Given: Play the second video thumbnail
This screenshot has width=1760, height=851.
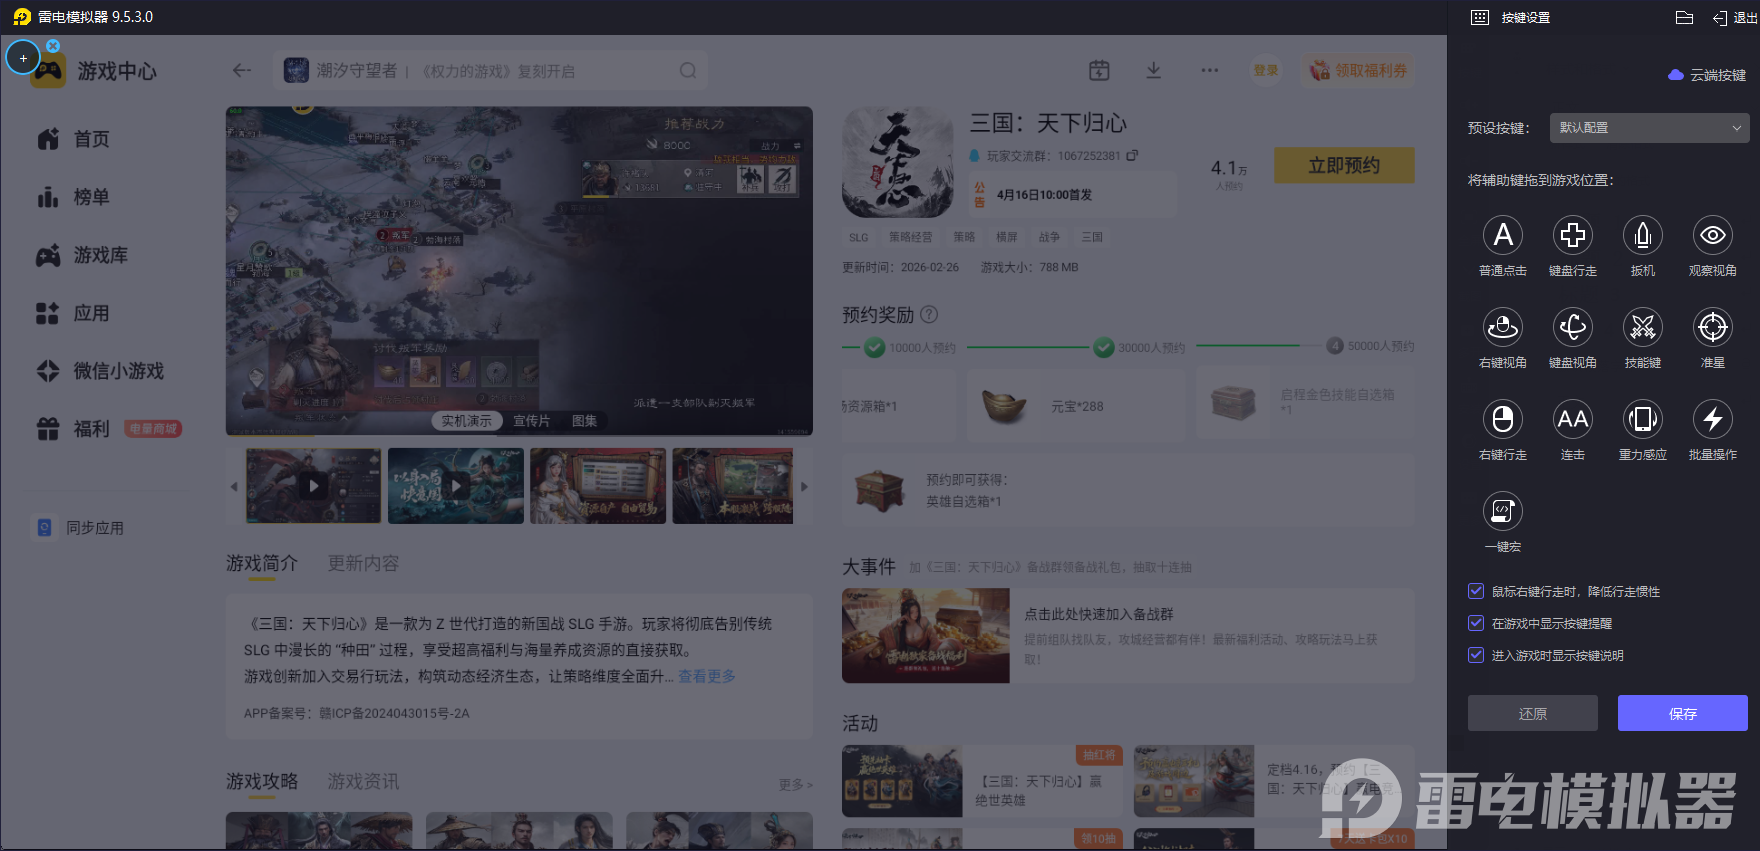Looking at the screenshot, I should (456, 486).
